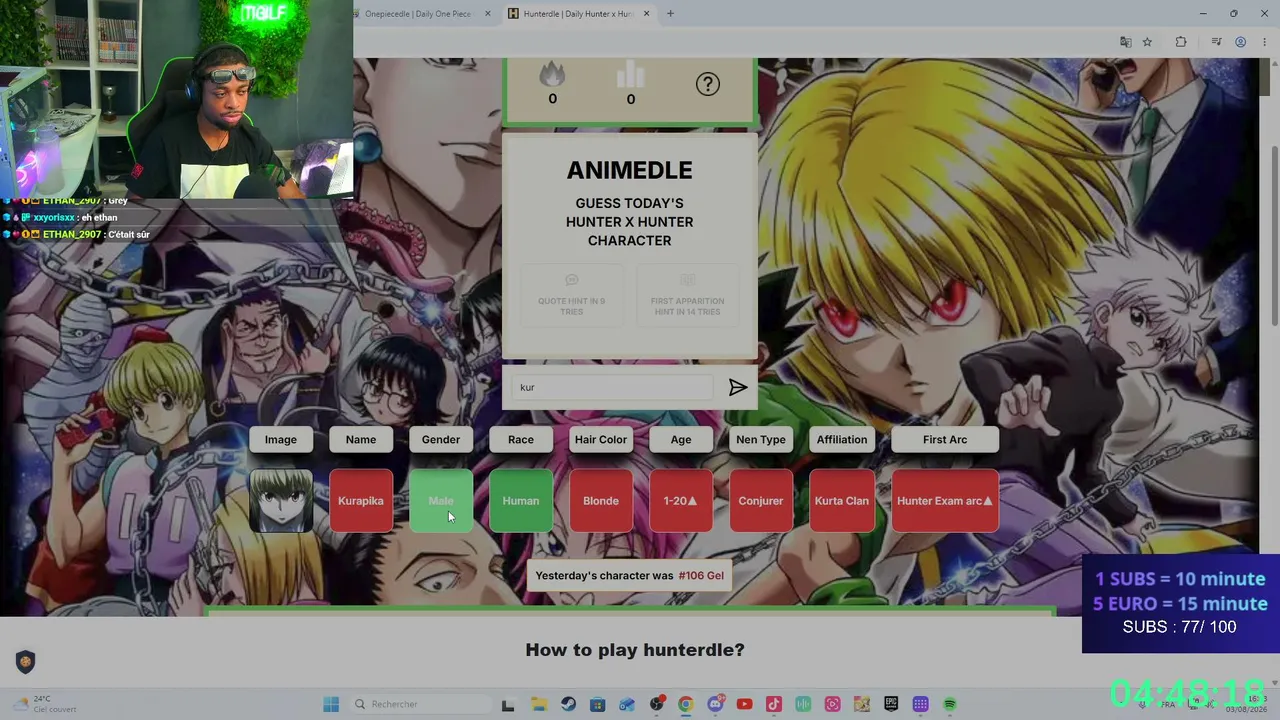This screenshot has width=1280, height=720.
Task: Click the Quote hint button
Action: tap(572, 296)
